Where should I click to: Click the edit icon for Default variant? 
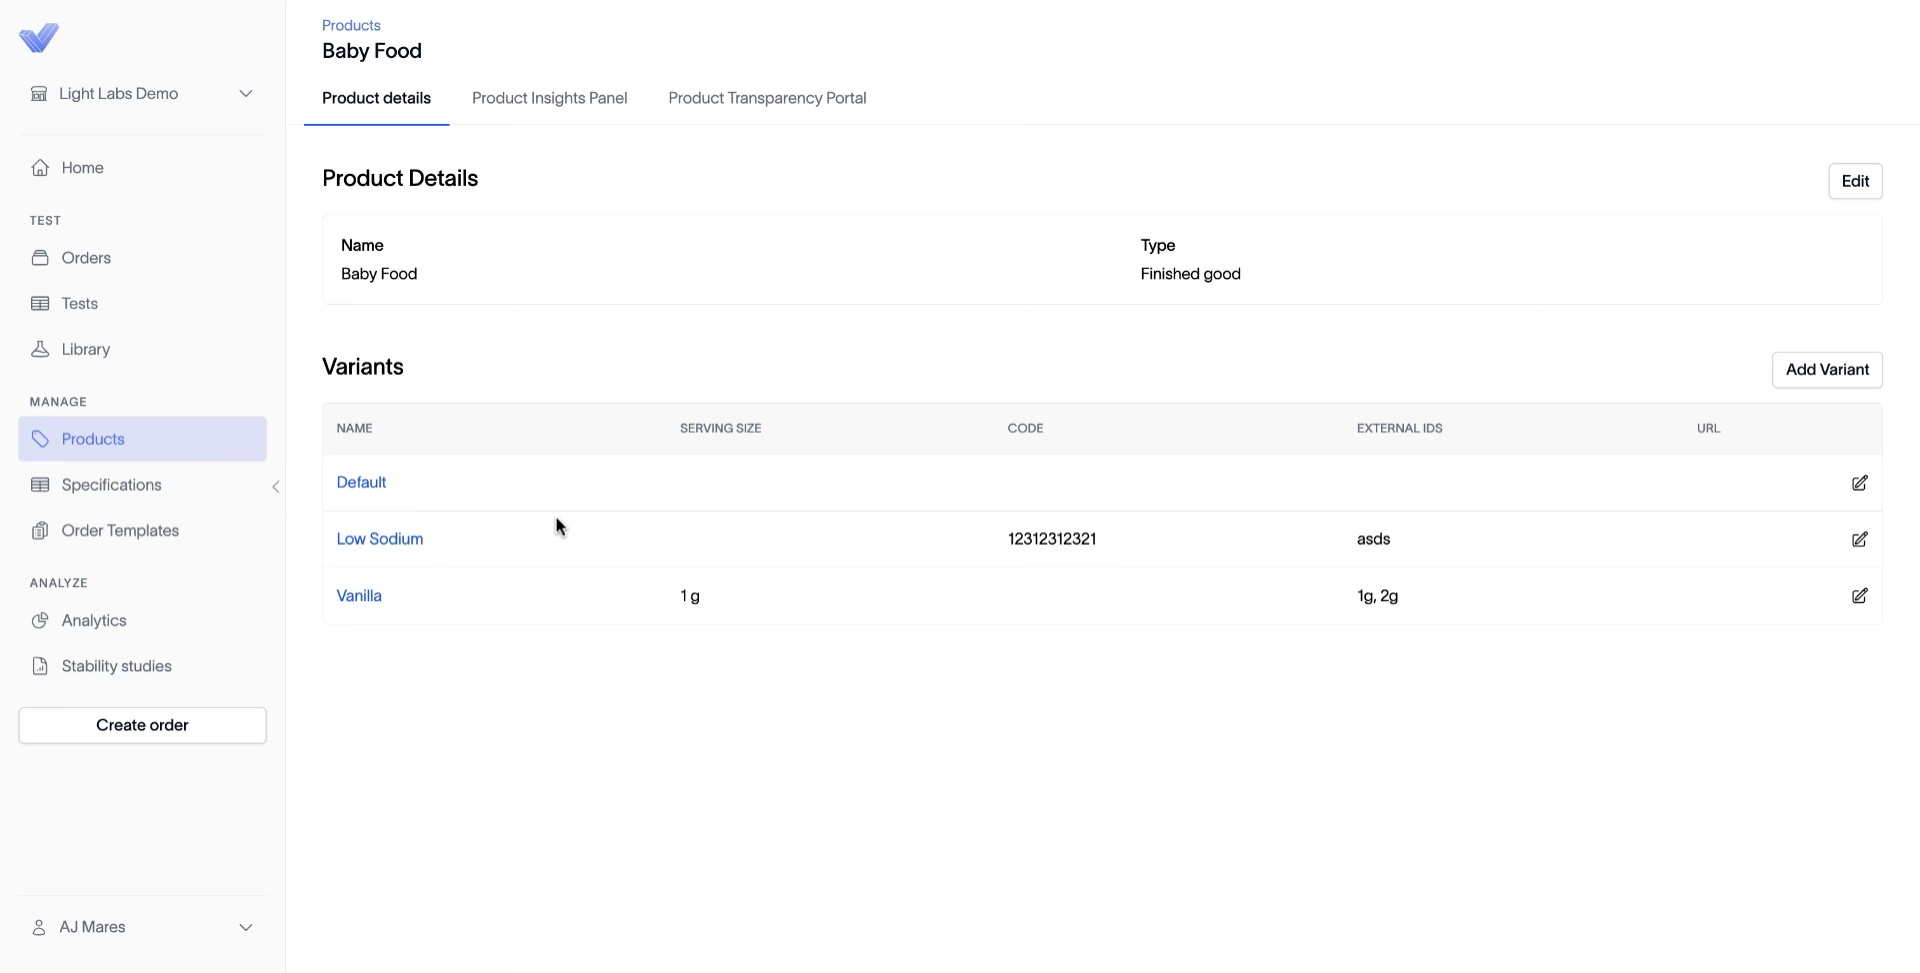[1859, 483]
